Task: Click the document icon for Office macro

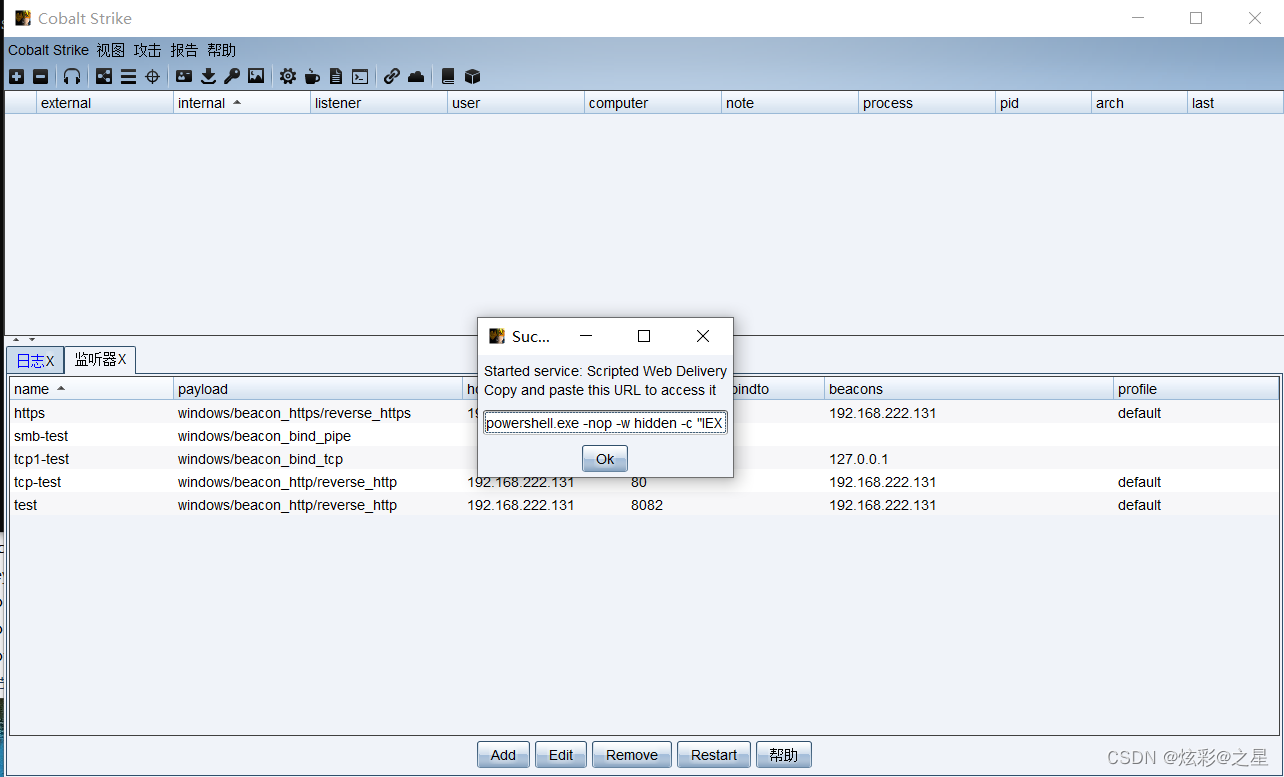Action: [336, 76]
